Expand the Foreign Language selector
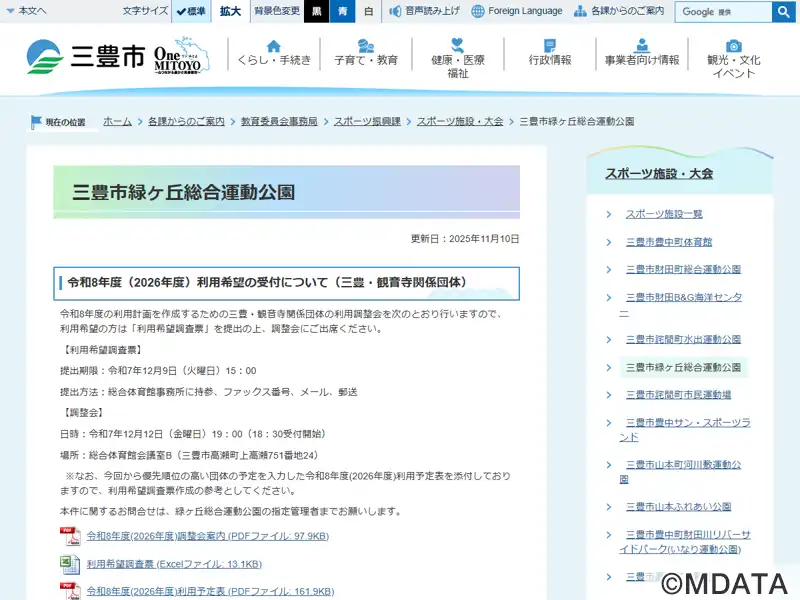The height and width of the screenshot is (600, 800). (517, 11)
